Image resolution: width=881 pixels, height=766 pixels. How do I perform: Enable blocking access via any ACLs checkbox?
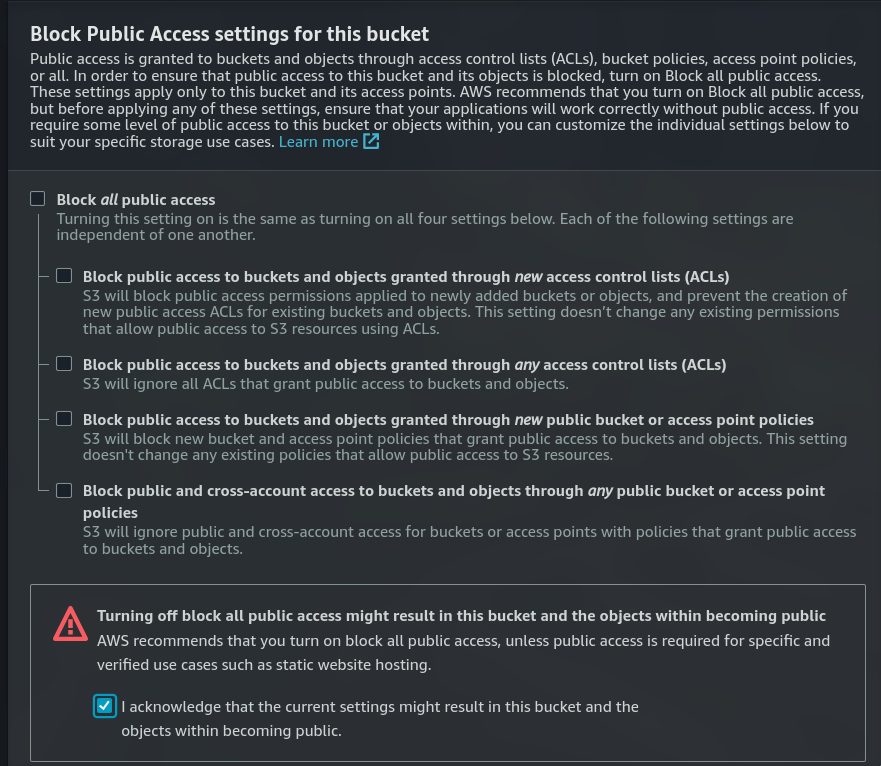click(x=64, y=364)
